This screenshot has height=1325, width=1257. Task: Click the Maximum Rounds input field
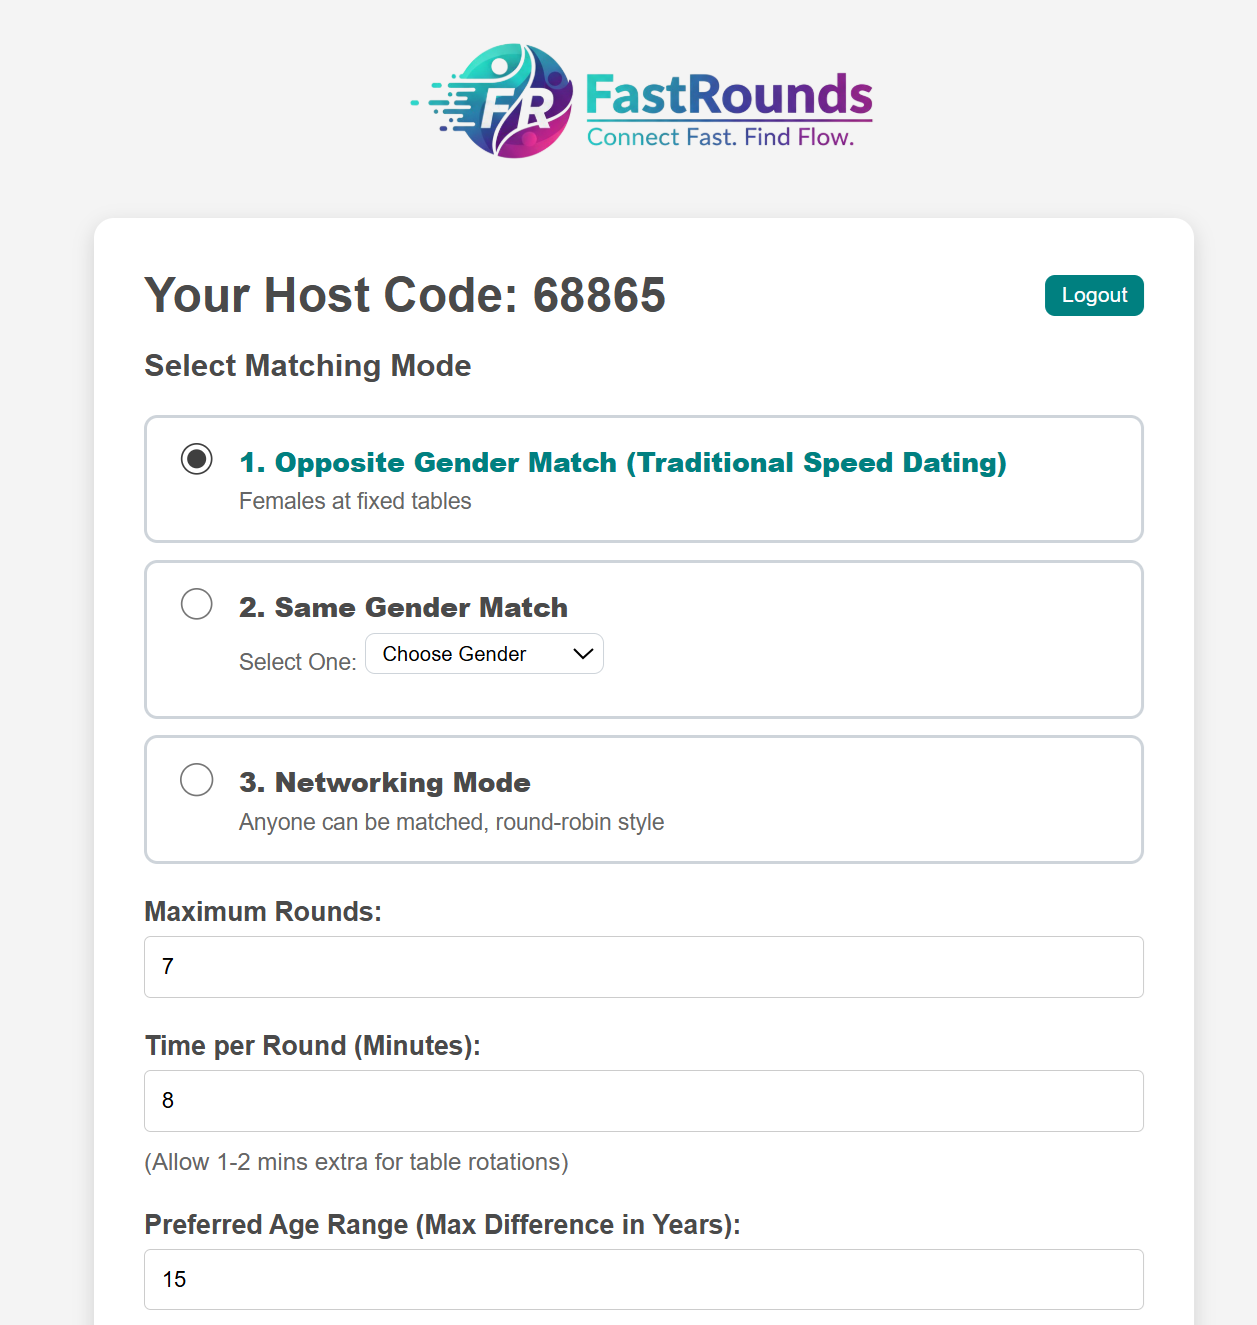pyautogui.click(x=643, y=967)
